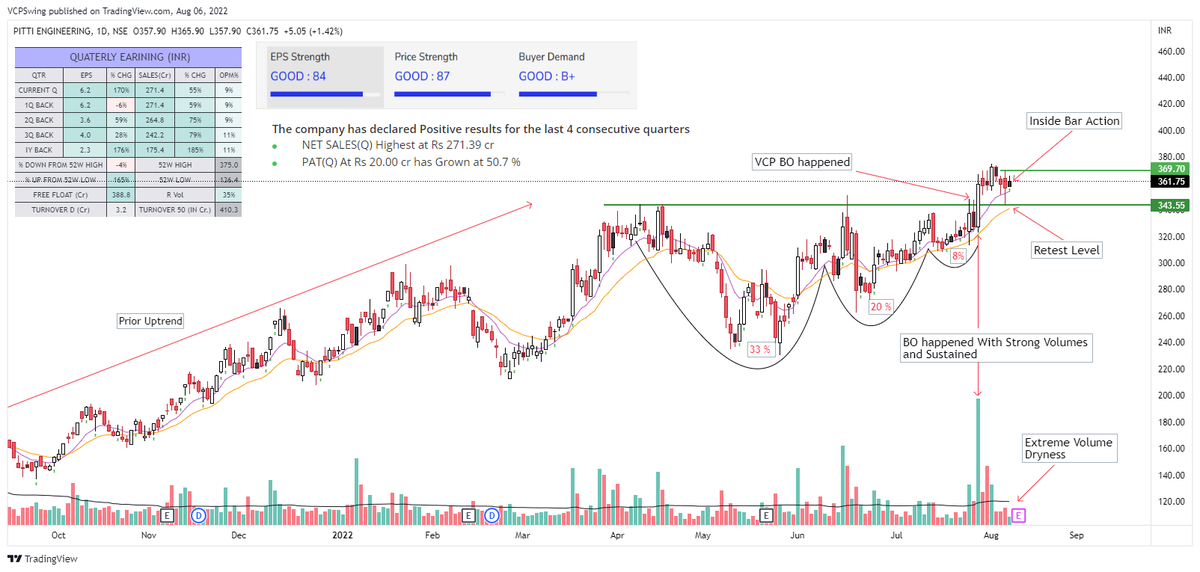1200x572 pixels.
Task: Click the dividend D marker in mid-November
Action: click(198, 515)
